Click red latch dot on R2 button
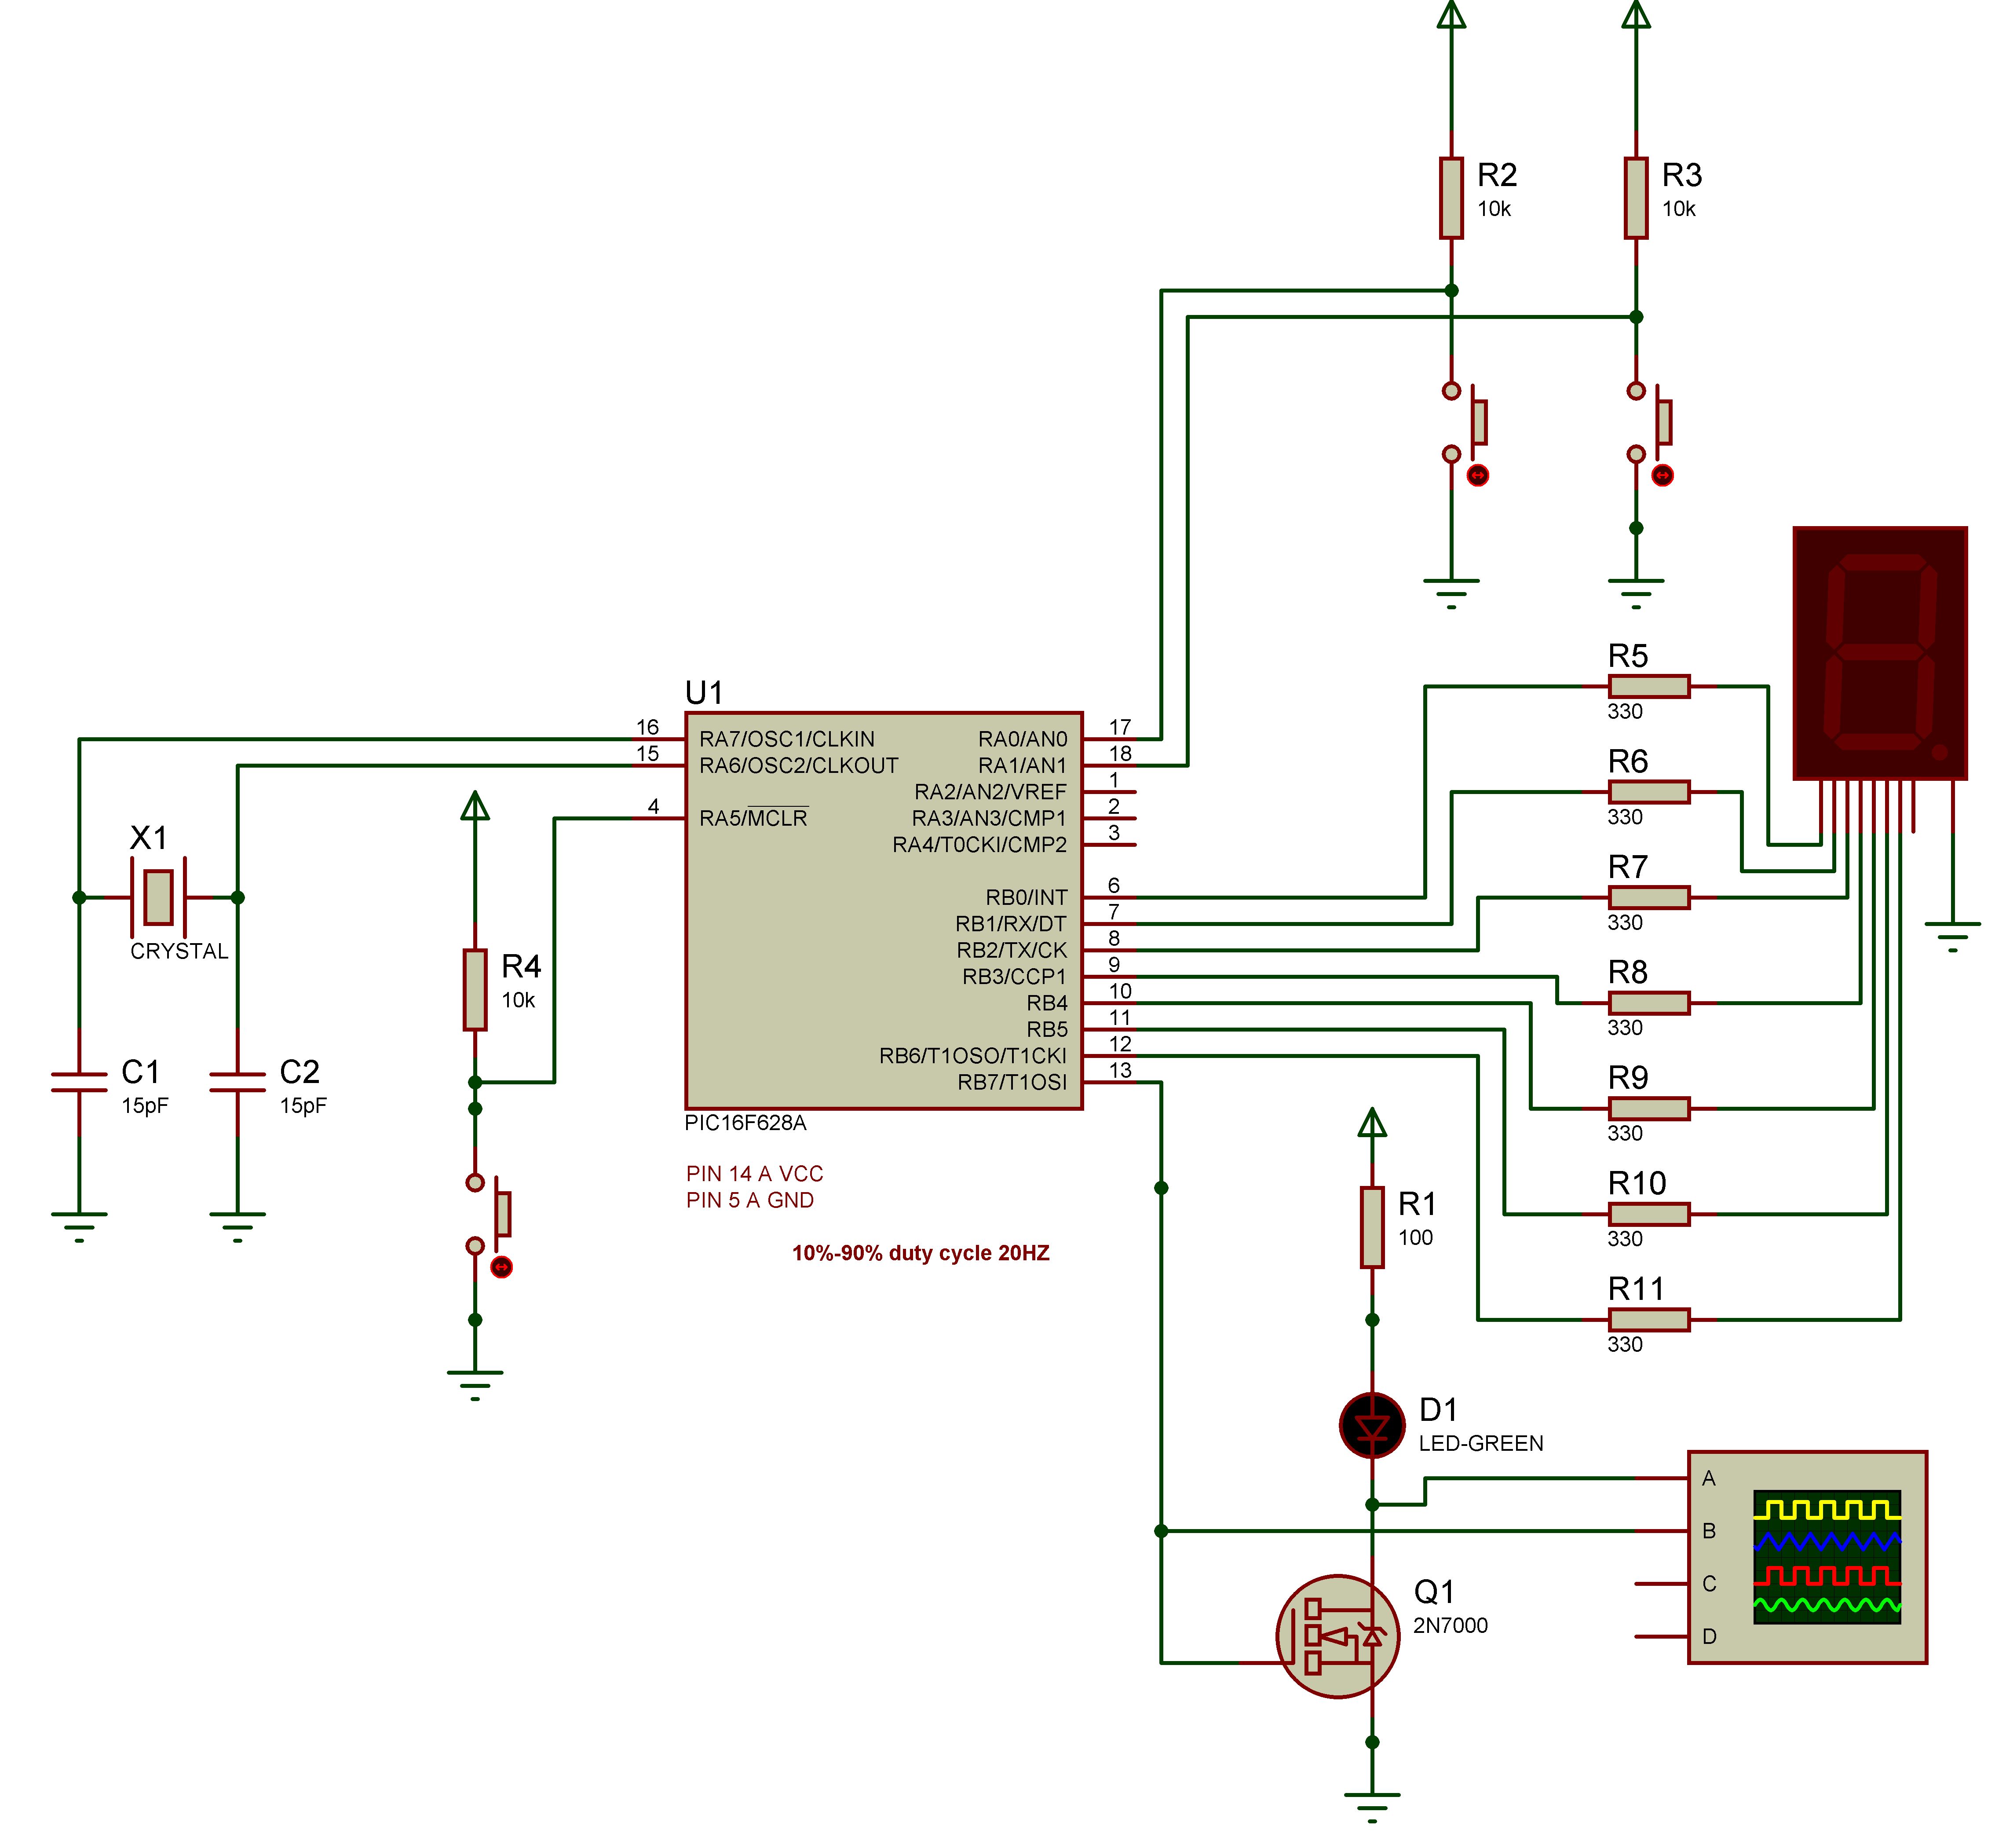 point(1477,476)
